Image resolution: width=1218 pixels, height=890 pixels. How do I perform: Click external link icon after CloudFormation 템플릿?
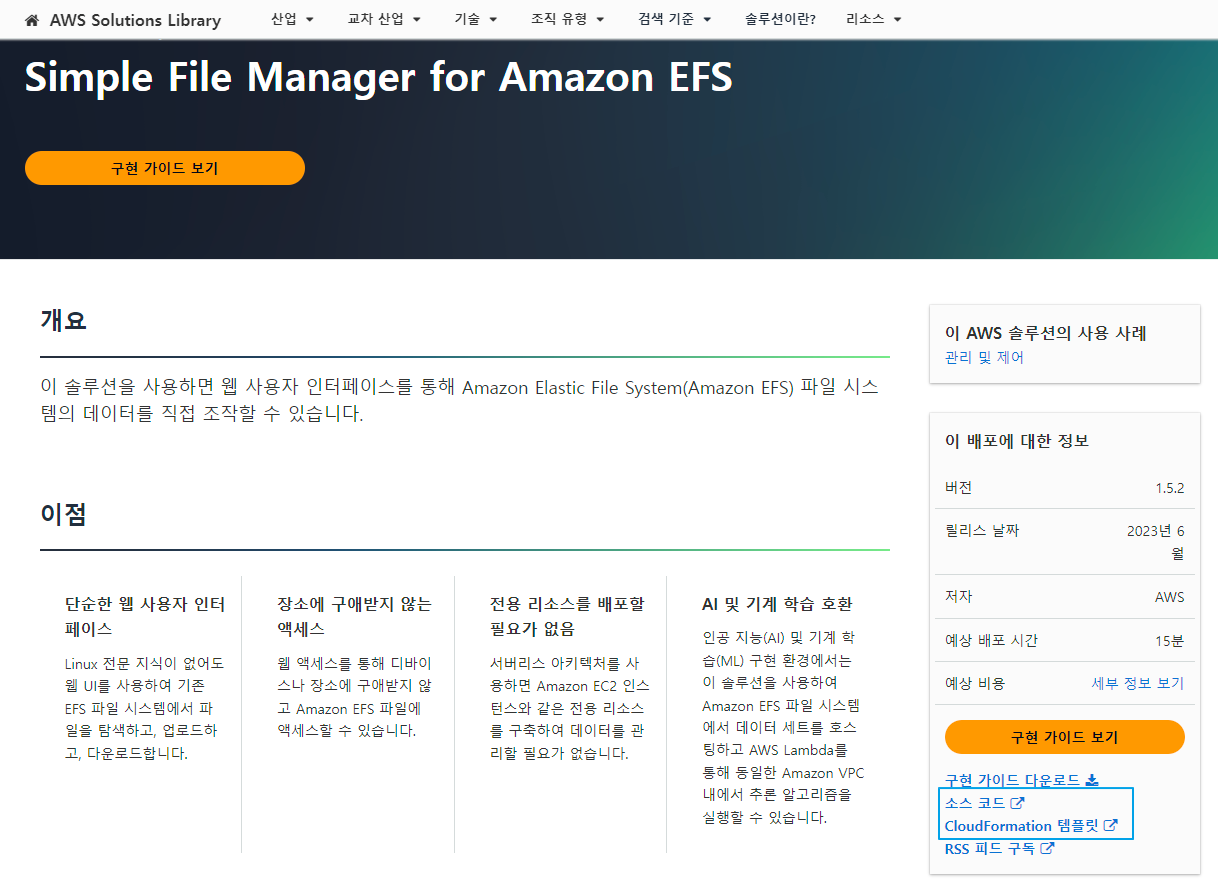1110,826
